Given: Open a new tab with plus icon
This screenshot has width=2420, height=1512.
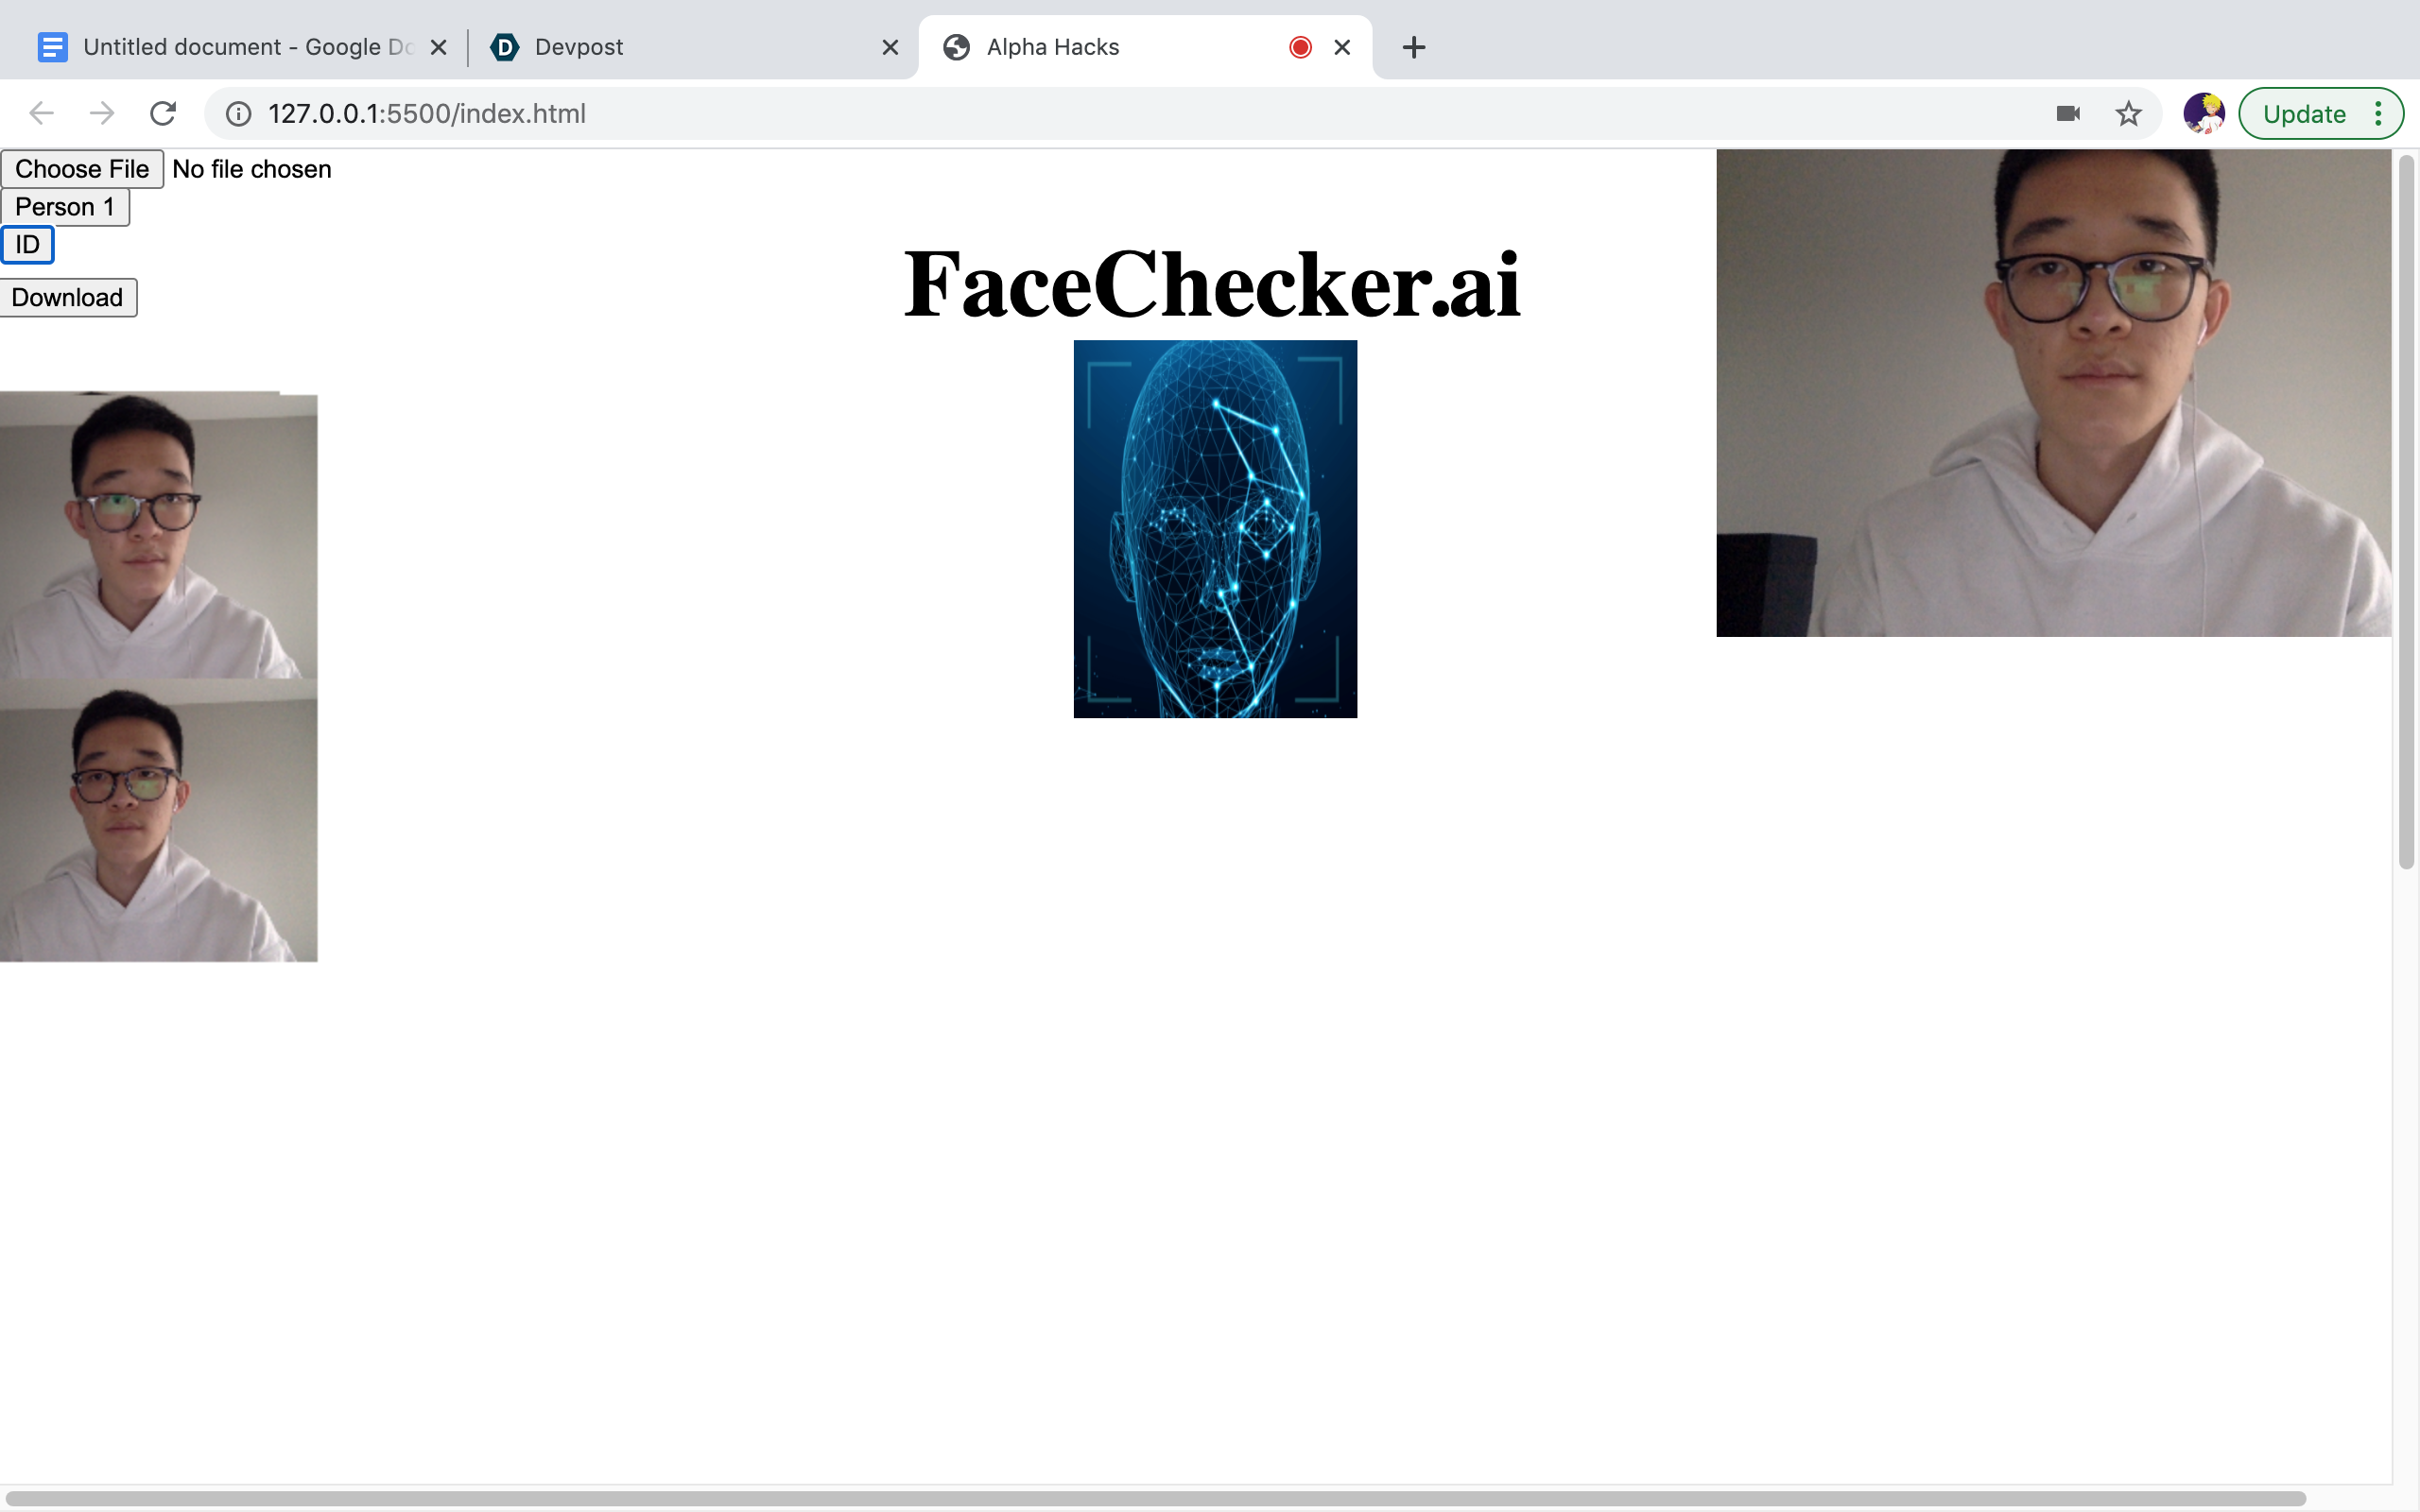Looking at the screenshot, I should (1413, 47).
